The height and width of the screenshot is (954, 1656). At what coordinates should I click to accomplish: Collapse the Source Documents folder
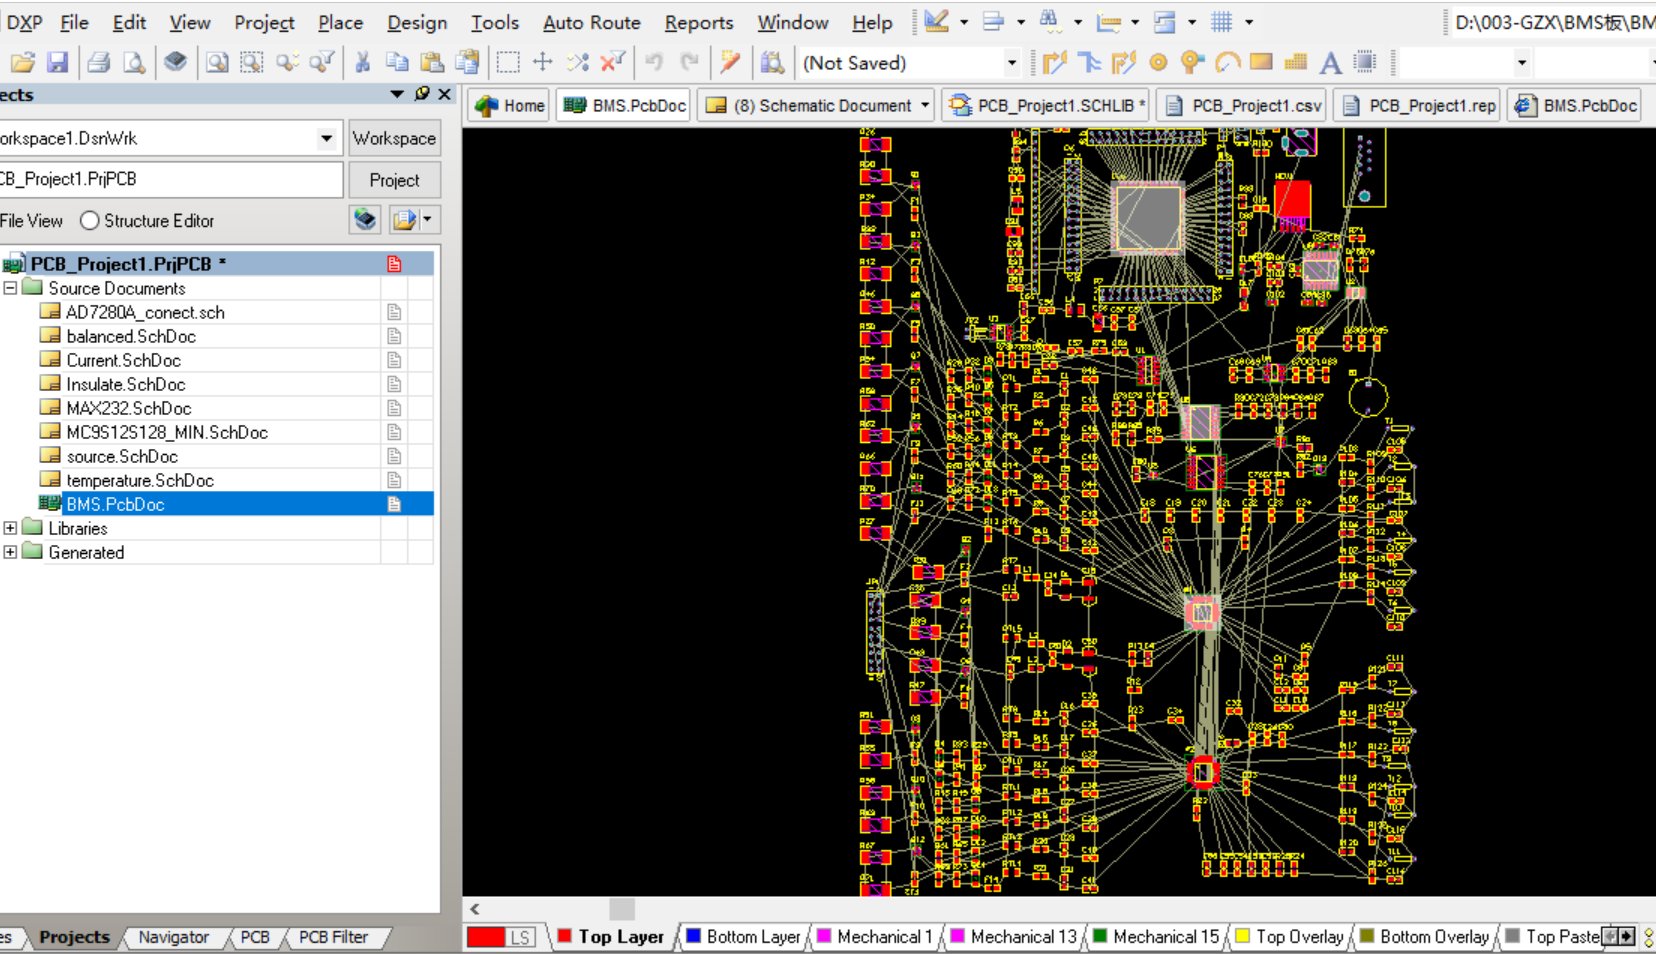pyautogui.click(x=10, y=288)
